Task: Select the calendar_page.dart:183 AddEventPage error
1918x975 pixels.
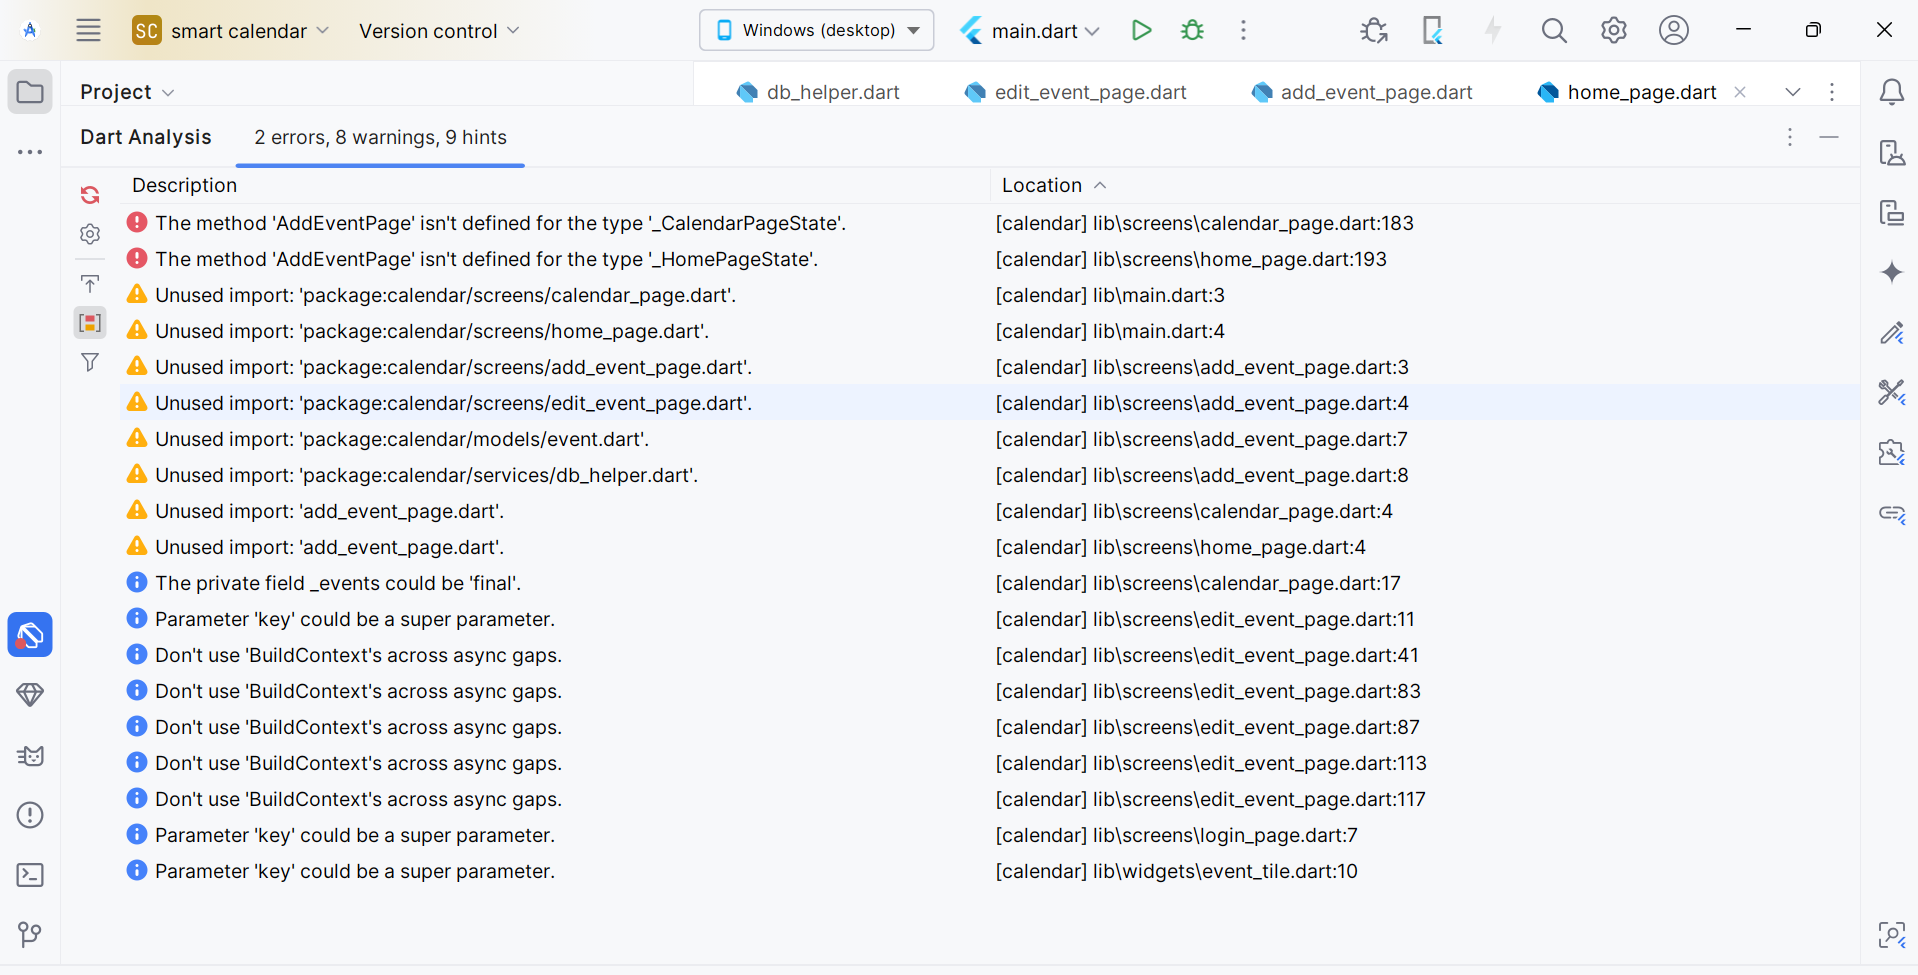Action: (500, 223)
